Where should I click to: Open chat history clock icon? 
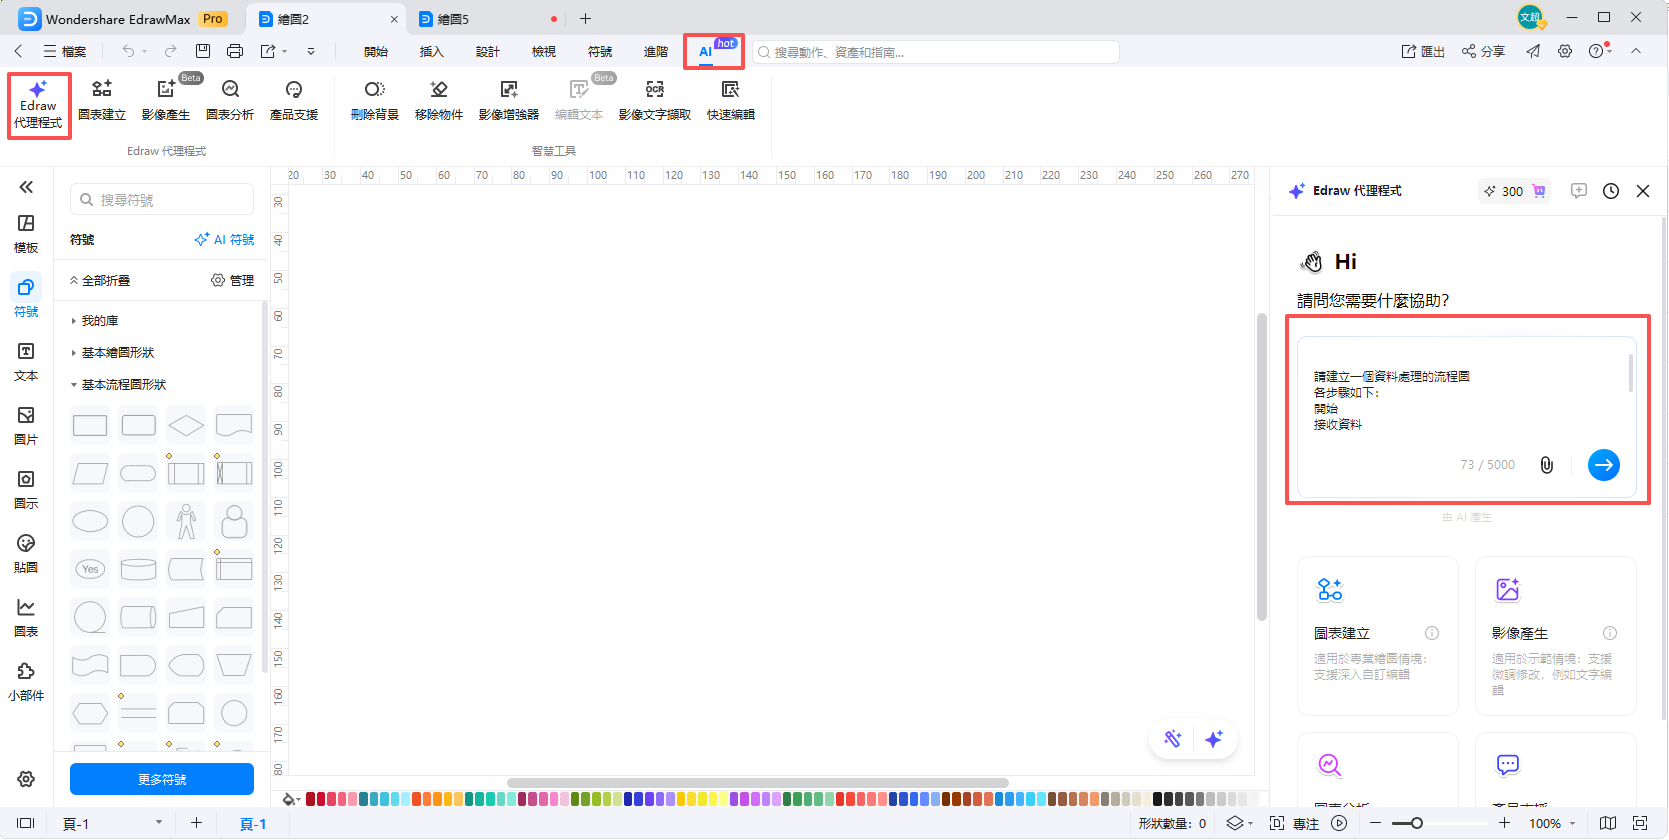point(1610,191)
